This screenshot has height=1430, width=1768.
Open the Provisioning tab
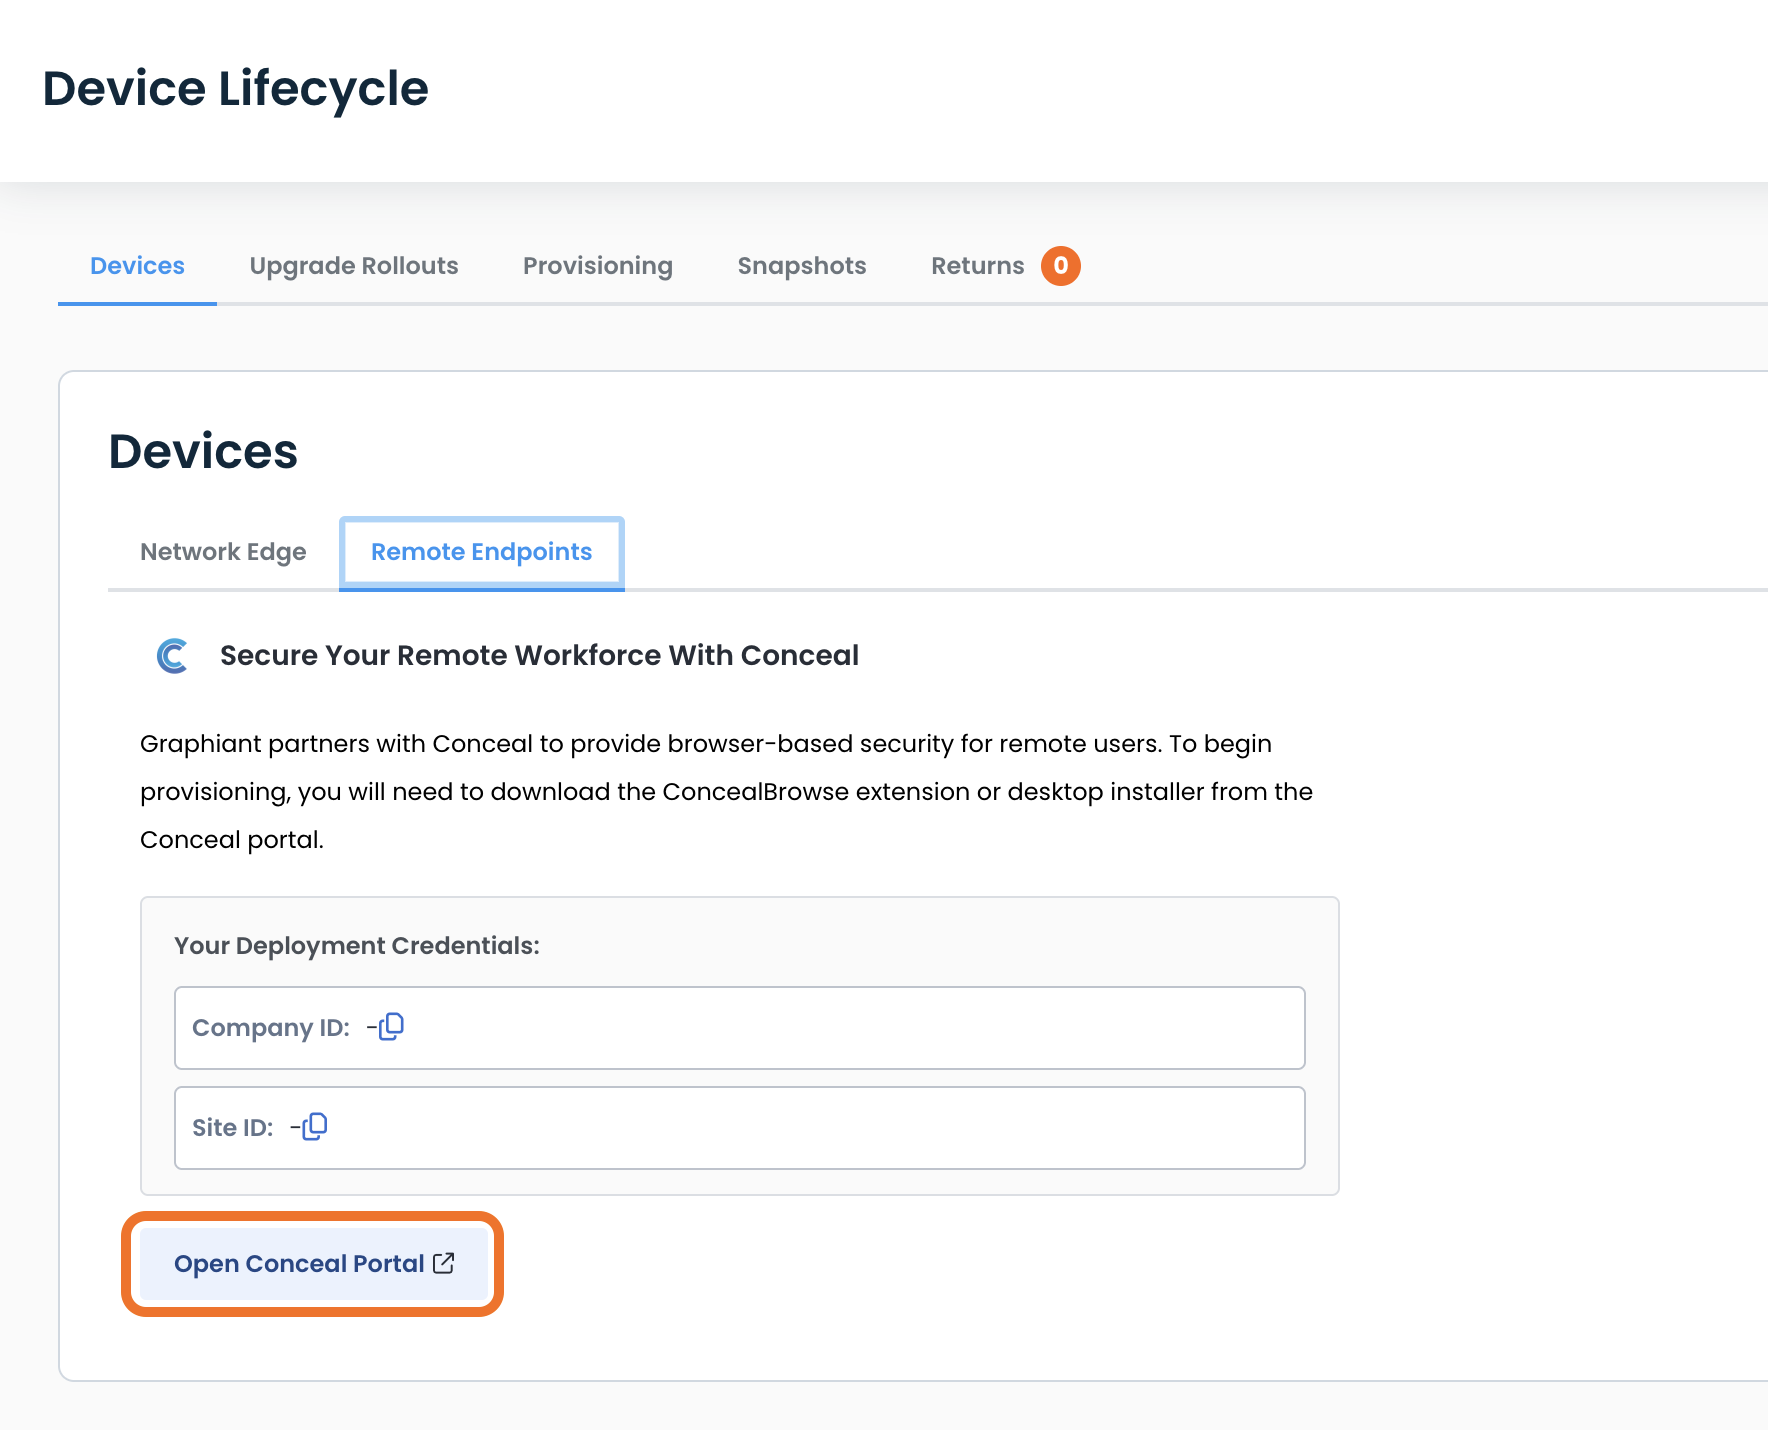click(x=598, y=266)
